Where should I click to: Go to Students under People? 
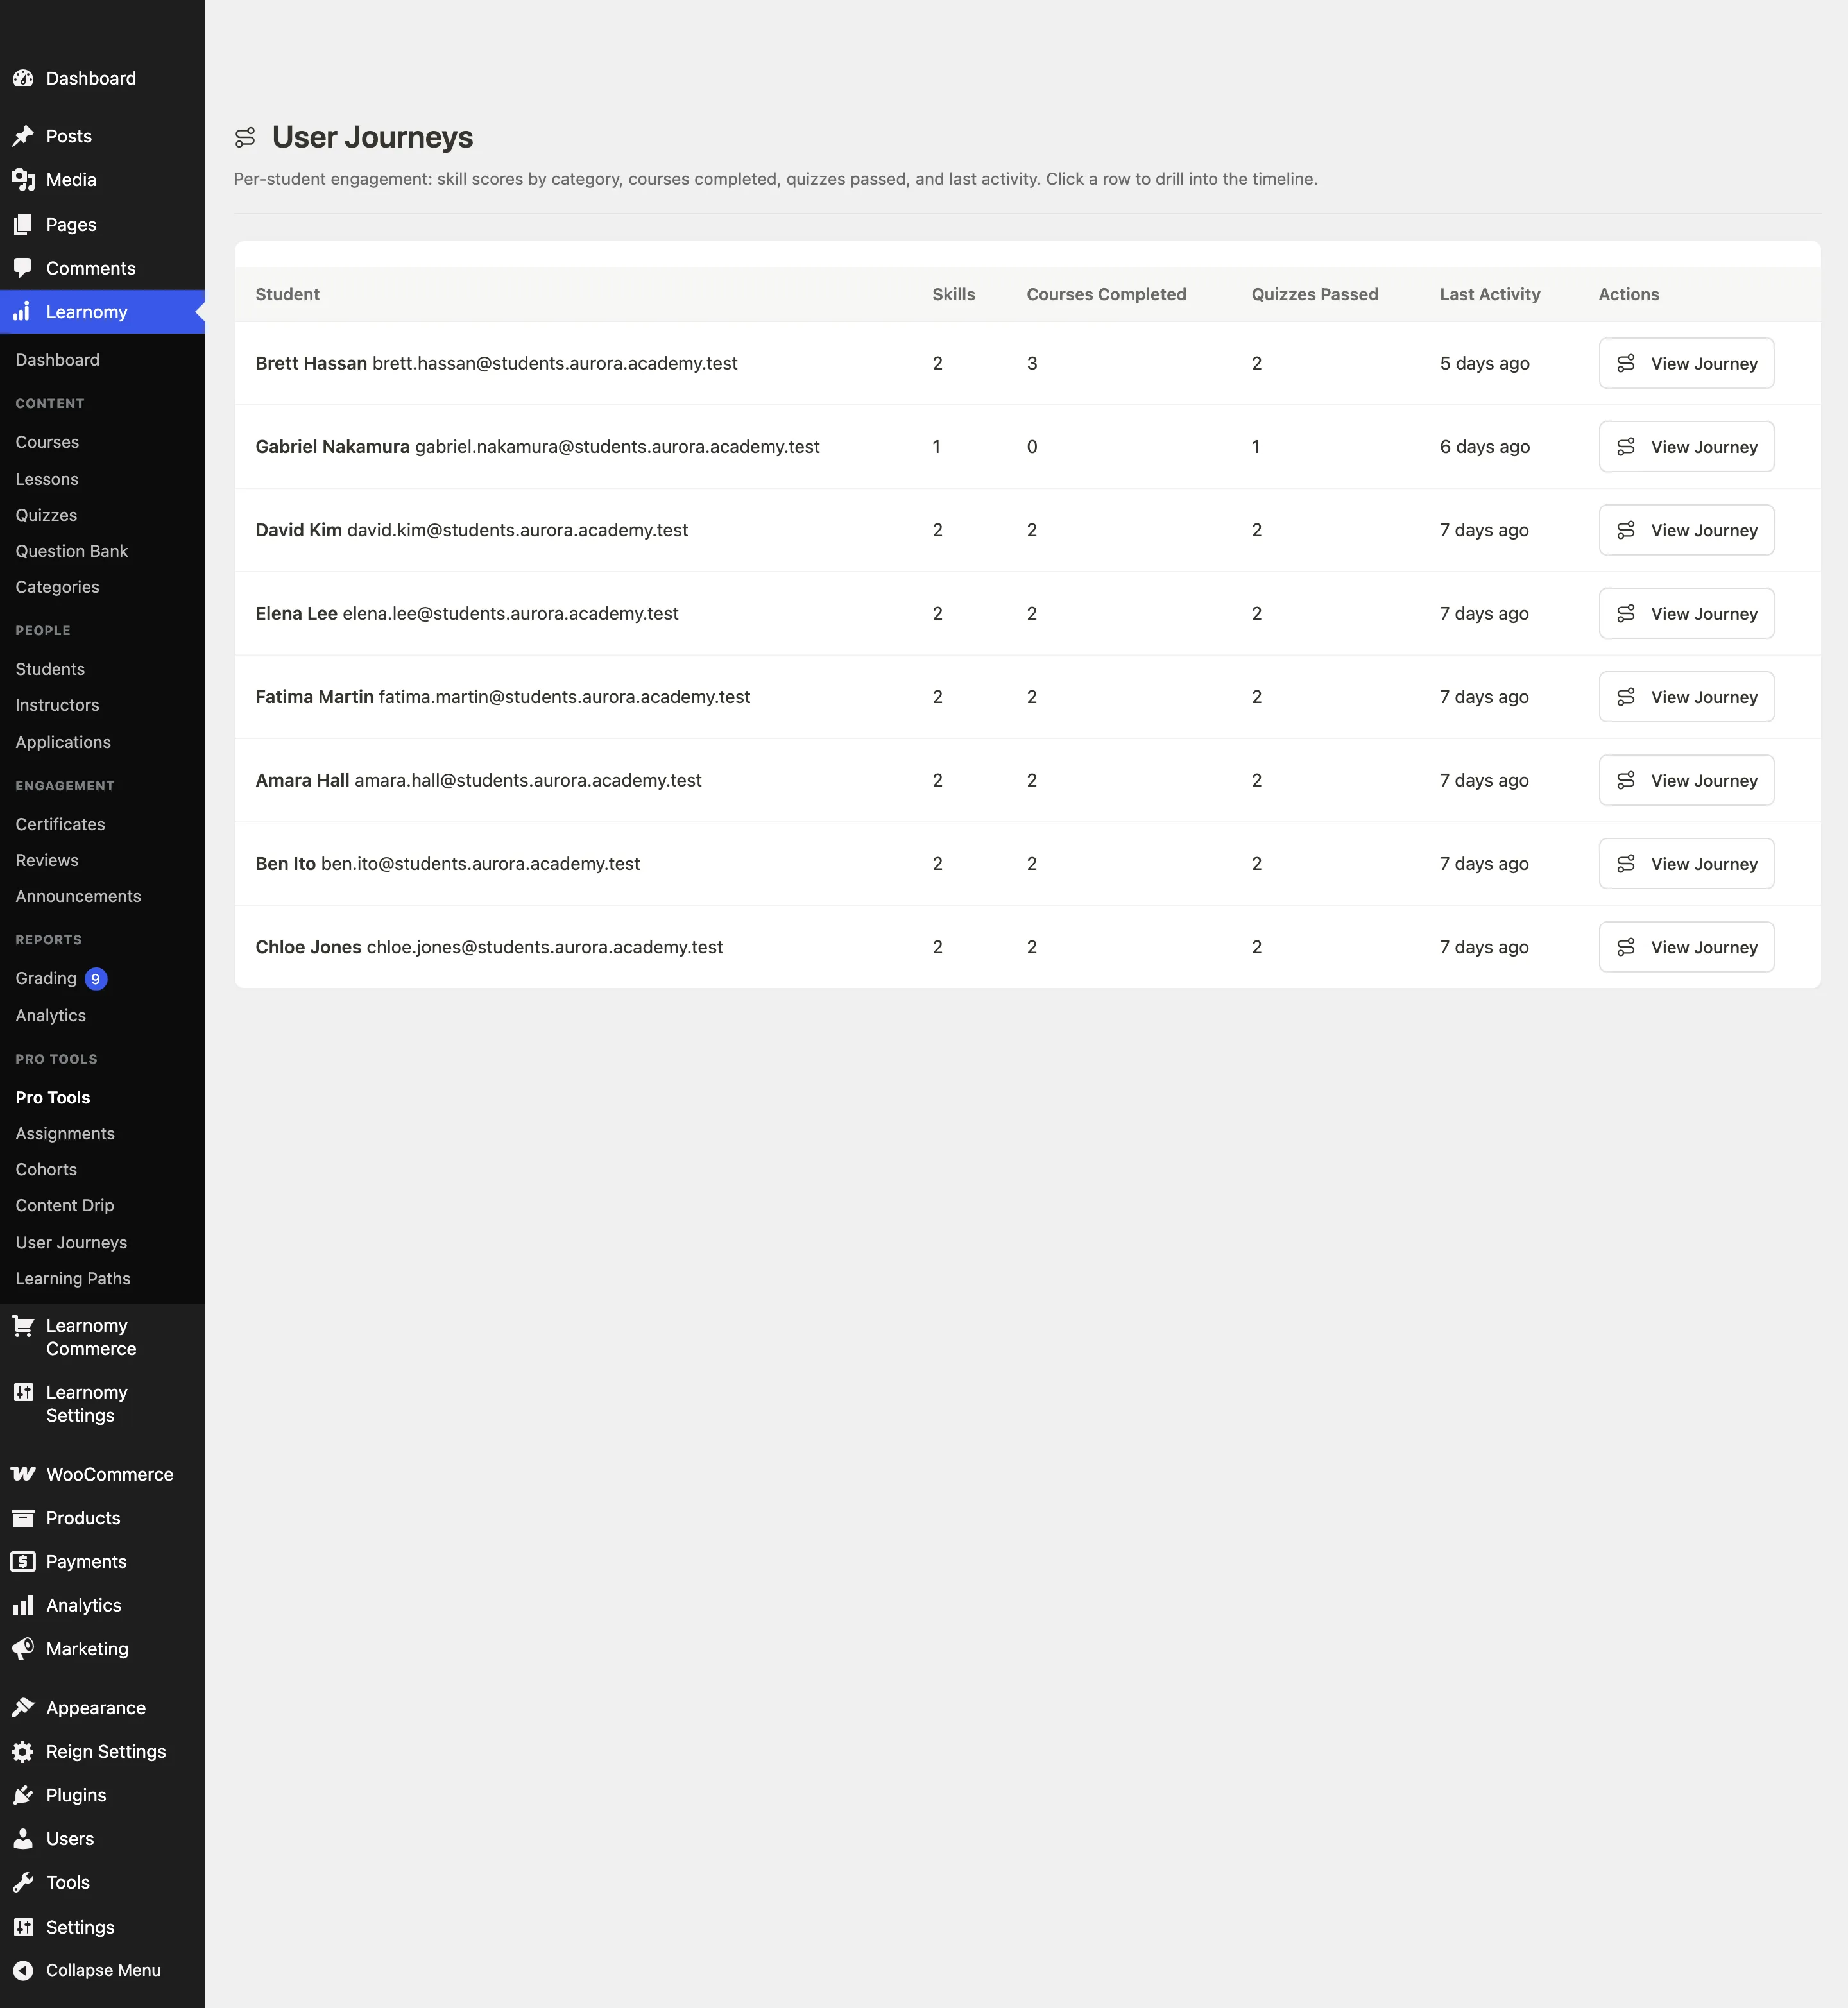(50, 669)
